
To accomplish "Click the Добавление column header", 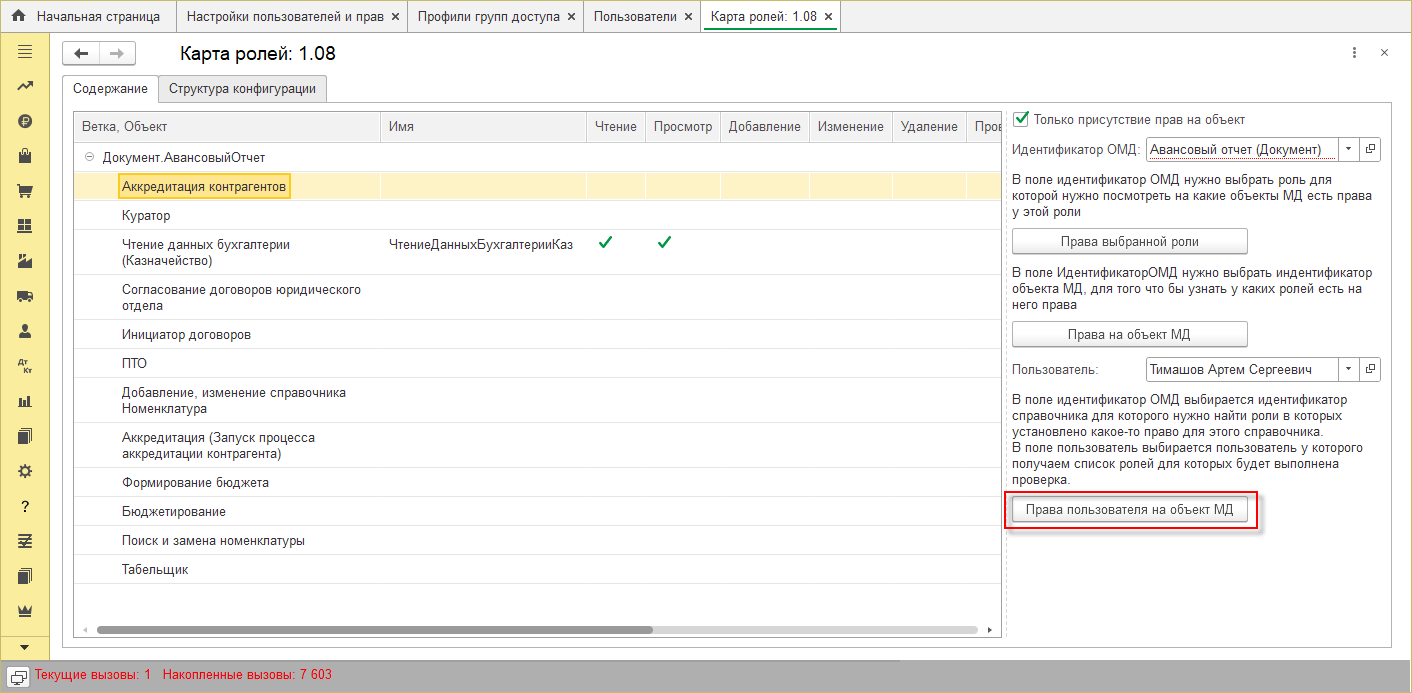I will click(764, 126).
